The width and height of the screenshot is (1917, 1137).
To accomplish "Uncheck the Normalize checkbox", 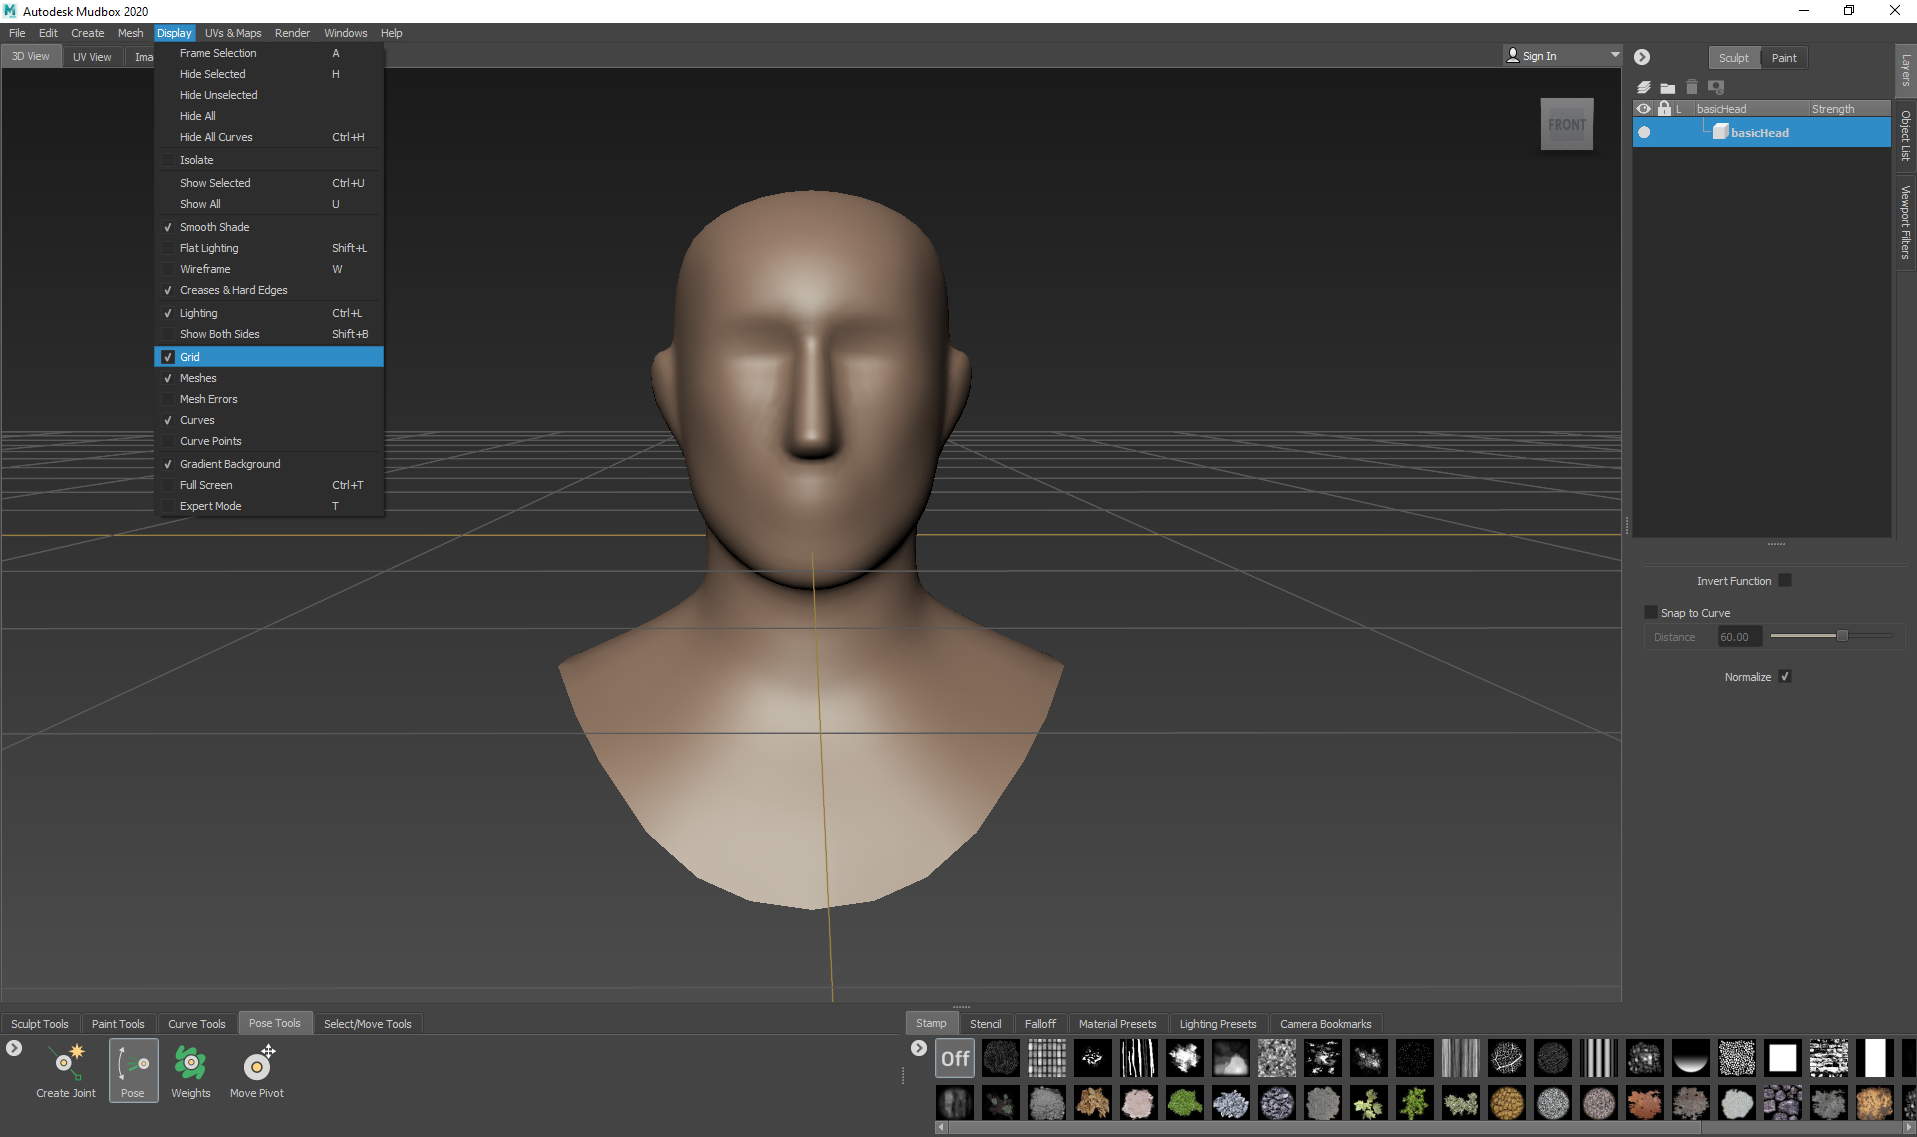I will click(x=1785, y=677).
